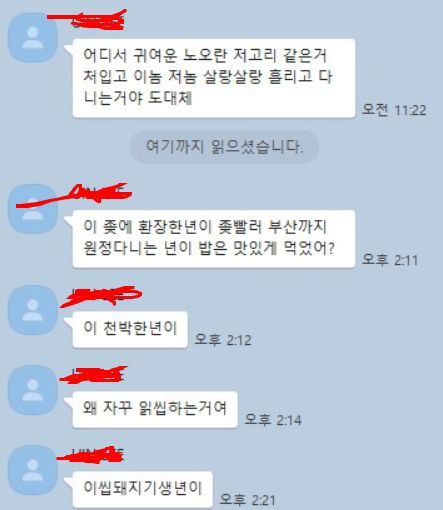Screen dimensions: 443x510
Task: Select the short message bubble sent 오후 2:12
Action: [130, 329]
